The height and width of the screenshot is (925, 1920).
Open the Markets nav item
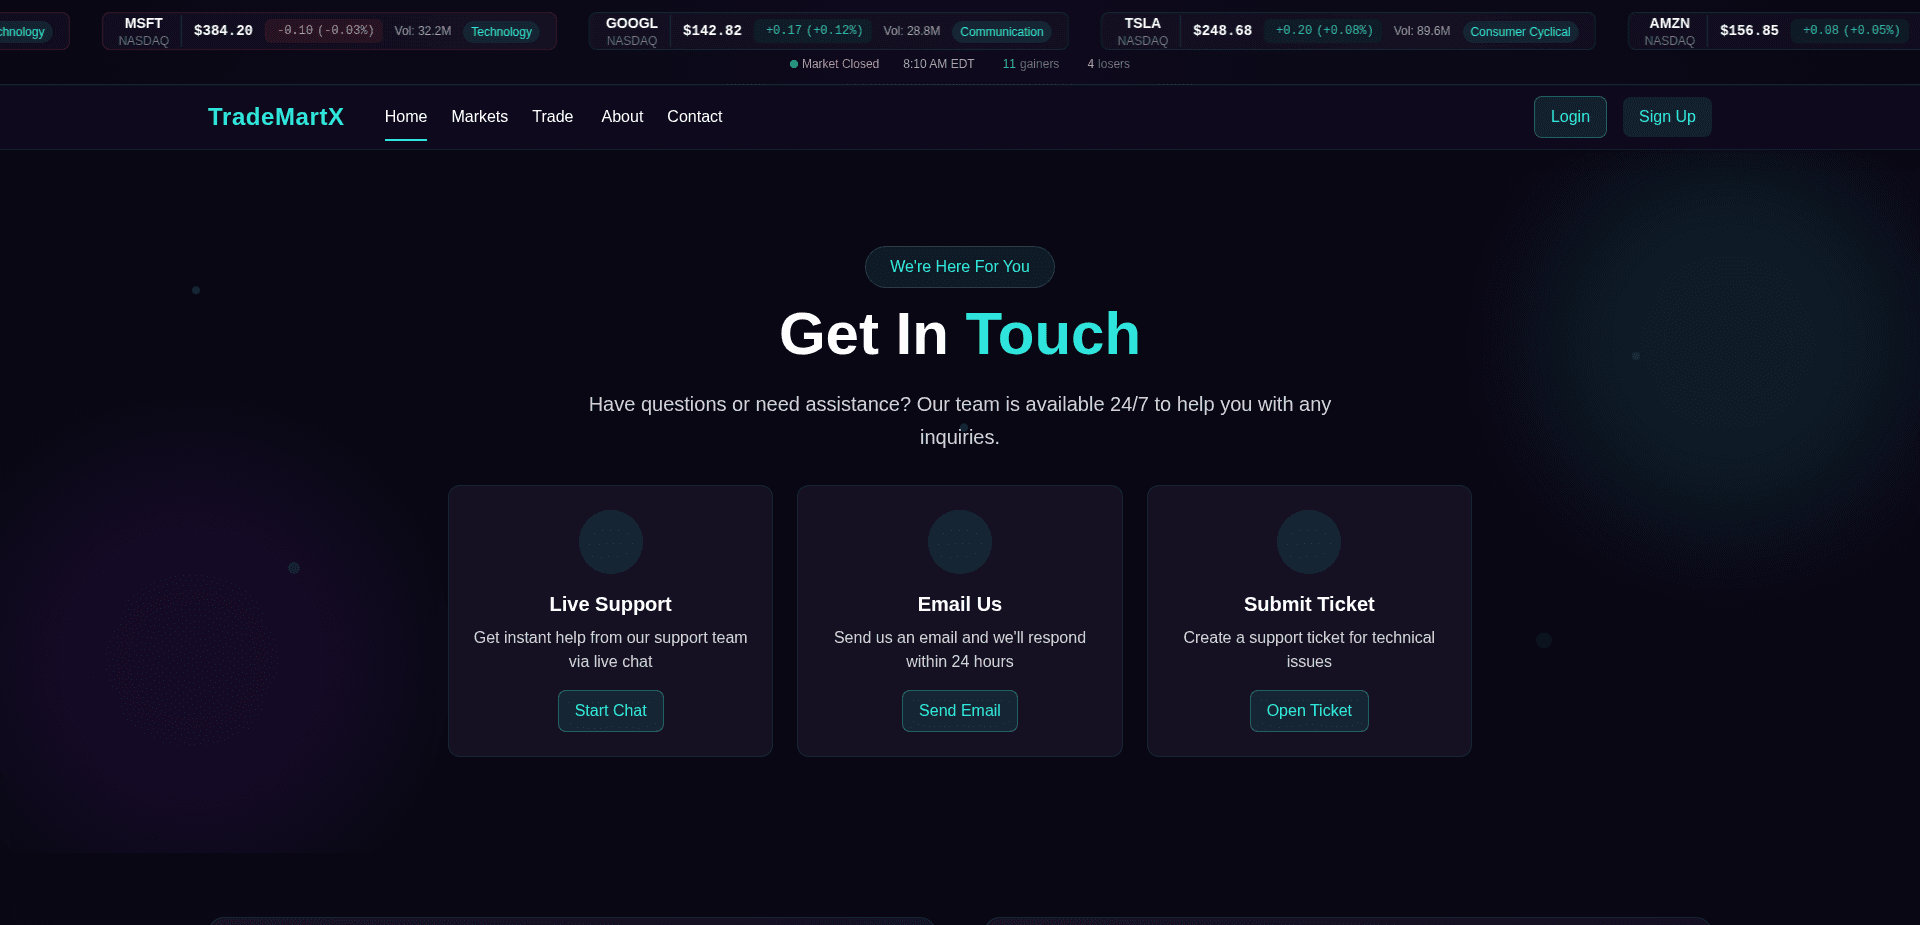480,117
